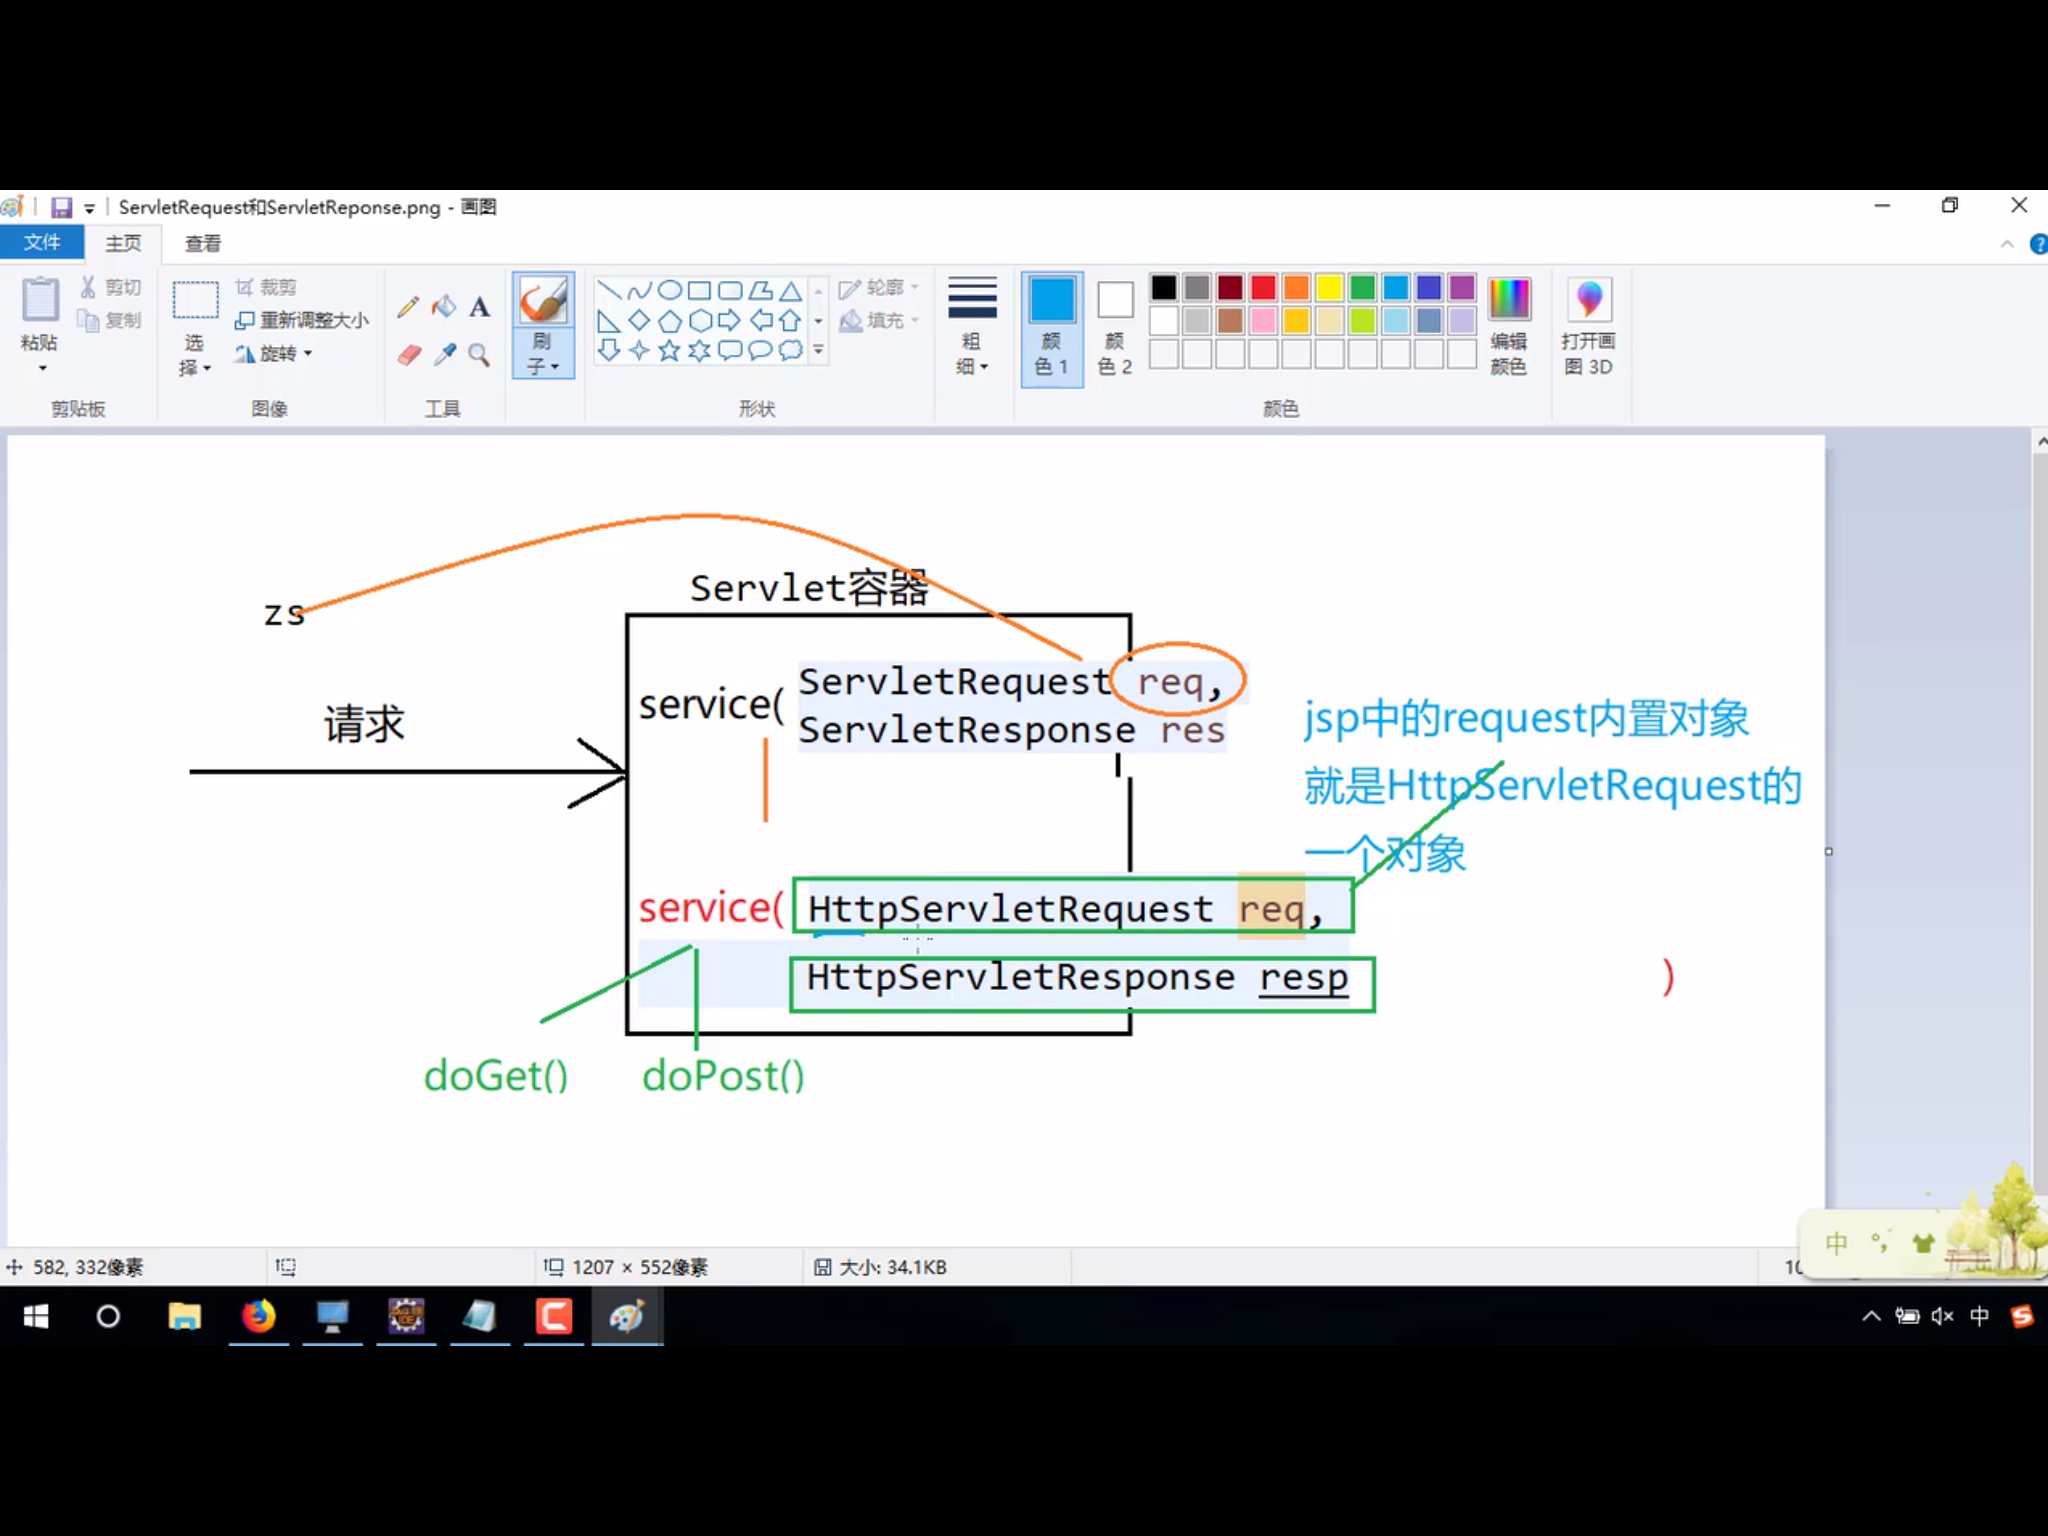
Task: Click the Paint taskbar icon
Action: 627,1317
